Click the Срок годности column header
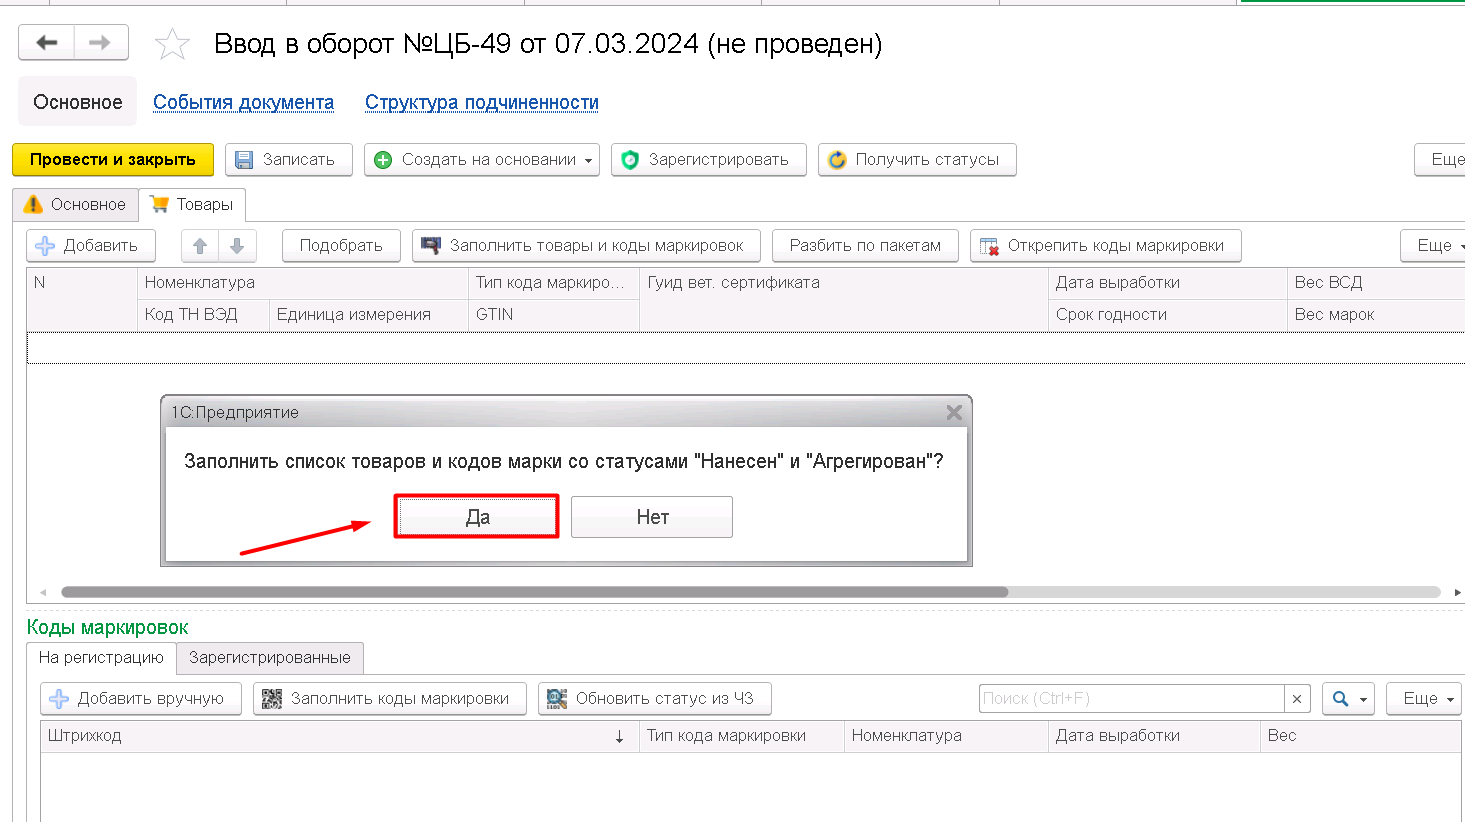This screenshot has height=822, width=1465. click(x=1168, y=314)
